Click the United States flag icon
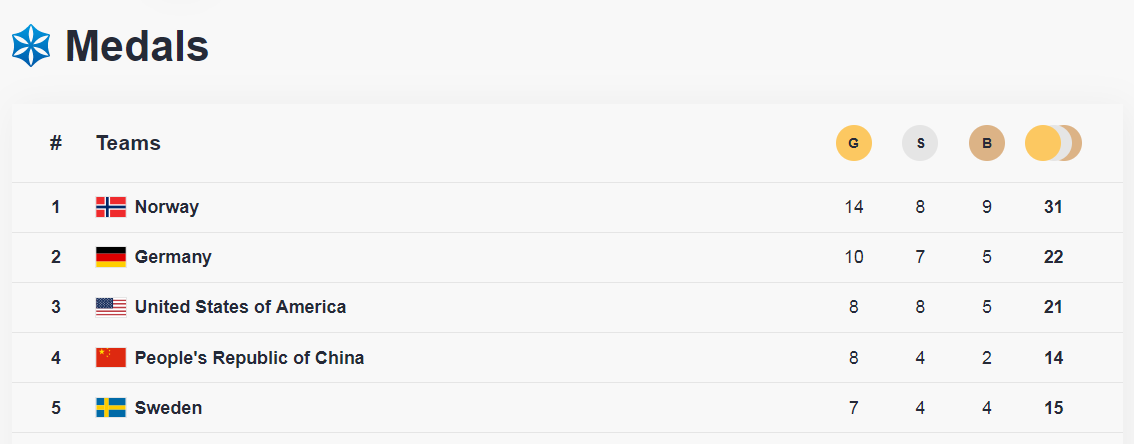Screen dimensions: 1134x444 pyautogui.click(x=111, y=307)
